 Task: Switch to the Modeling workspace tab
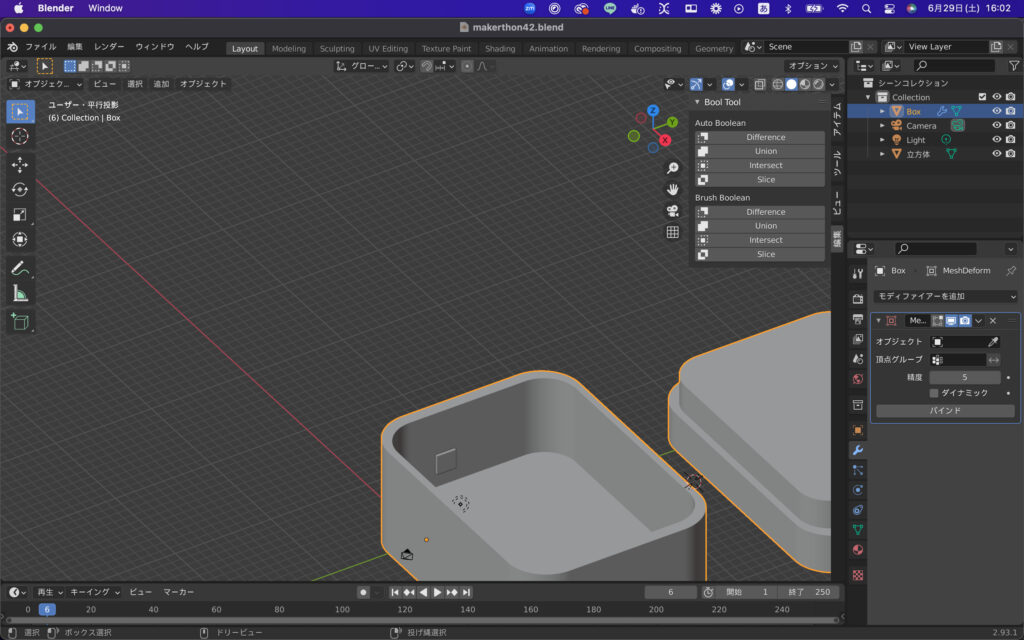pos(291,47)
